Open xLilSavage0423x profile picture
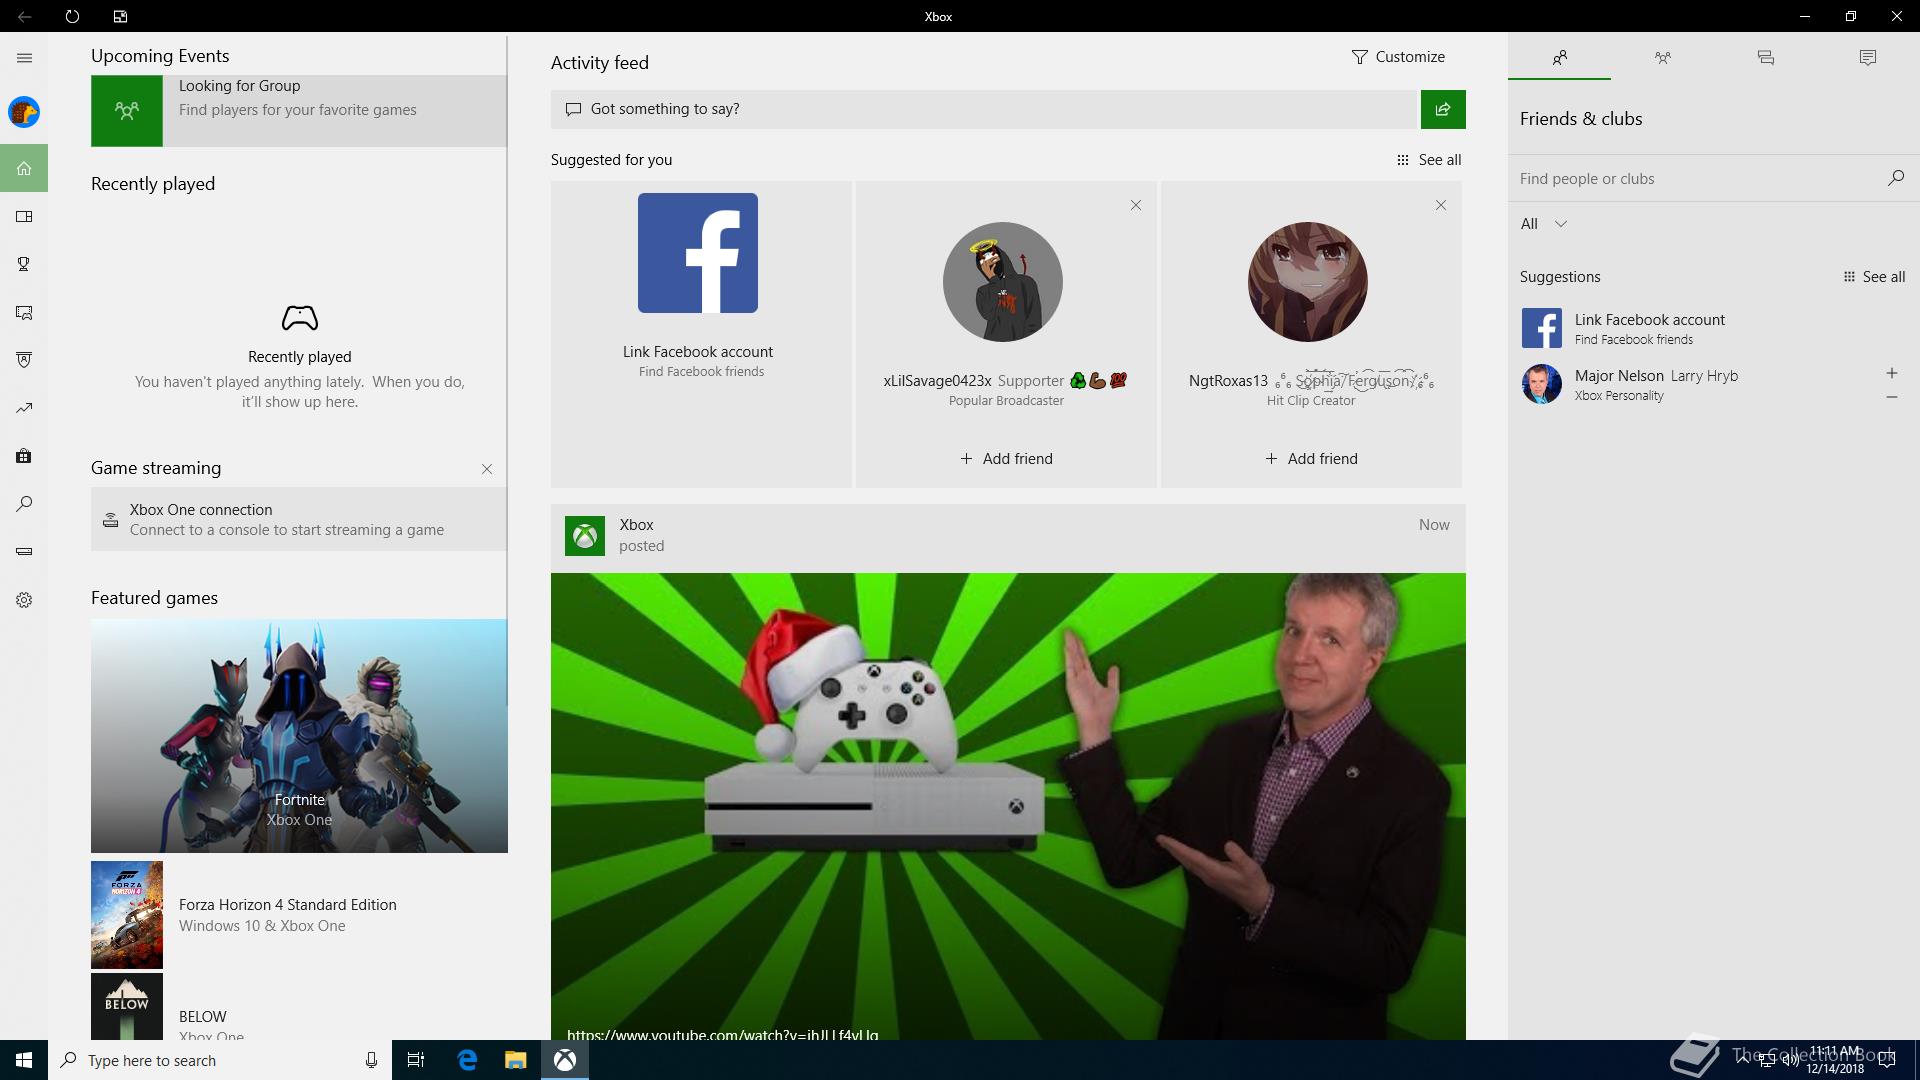 pyautogui.click(x=1003, y=282)
